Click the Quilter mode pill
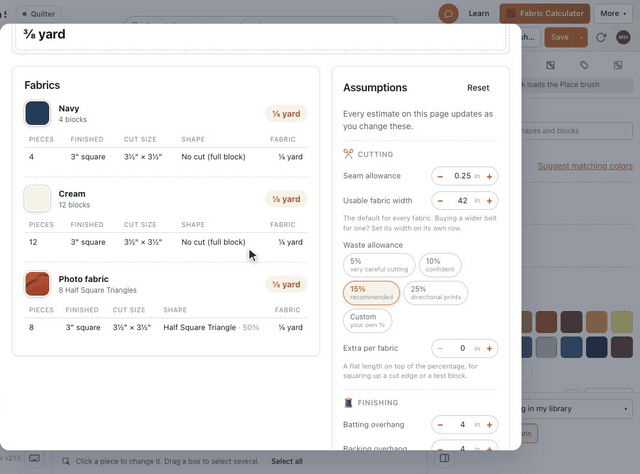 click(39, 14)
